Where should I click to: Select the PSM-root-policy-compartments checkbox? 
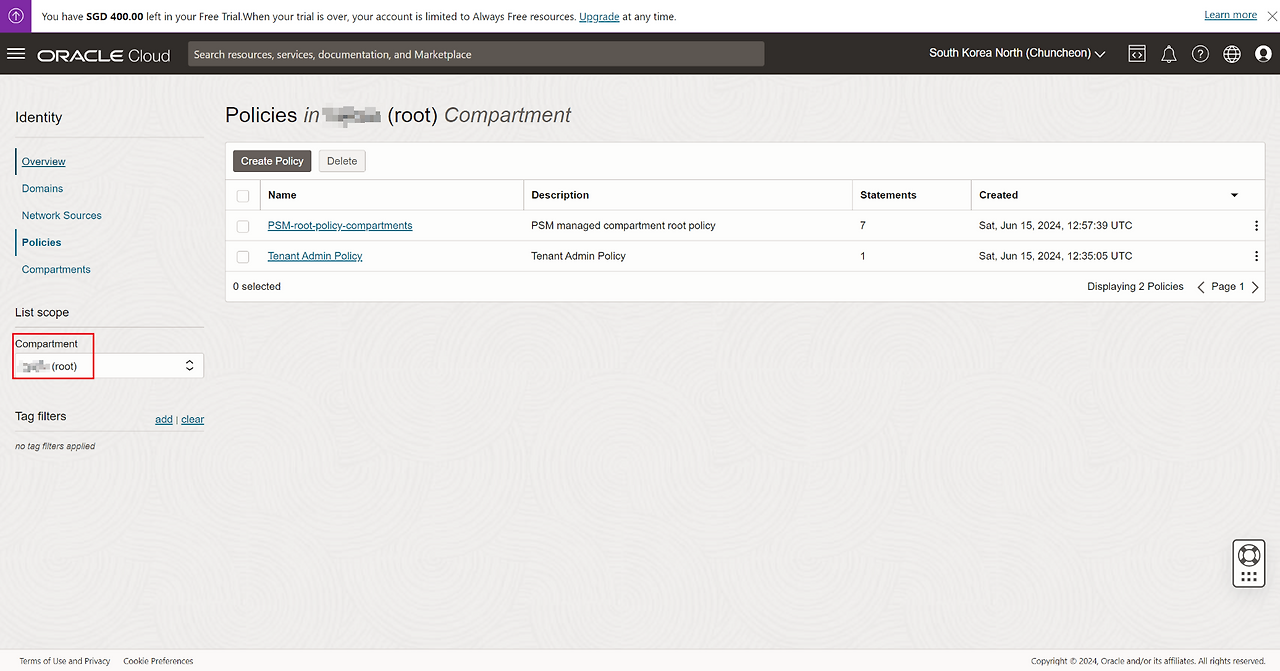243,226
